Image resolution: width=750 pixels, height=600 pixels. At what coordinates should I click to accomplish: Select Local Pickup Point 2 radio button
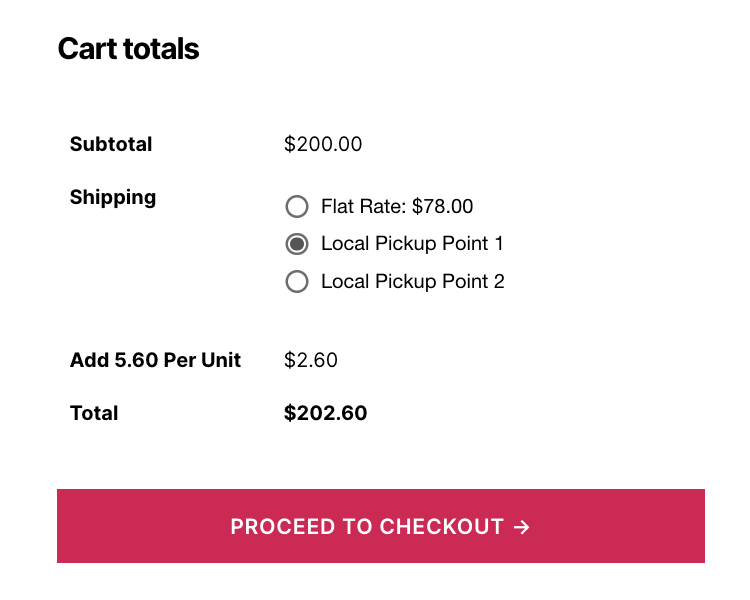[296, 282]
